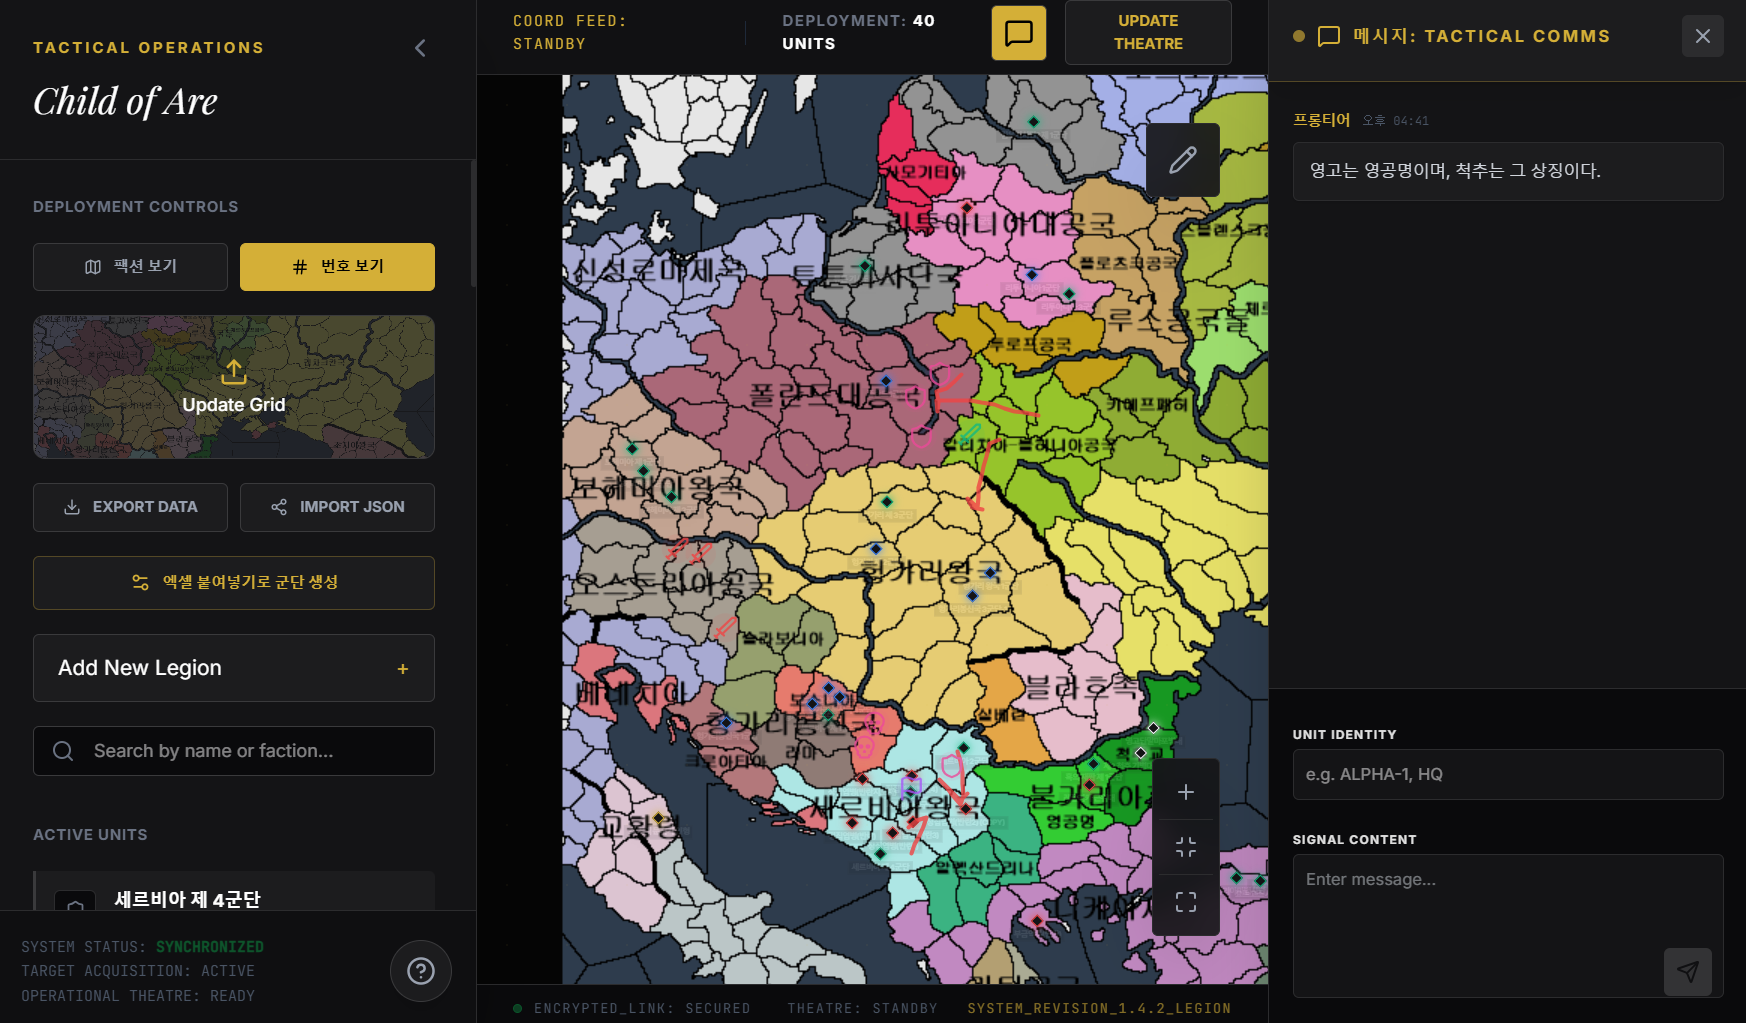Screen dimensions: 1746x1023
Task: Click the Update Grid map thumbnail
Action: click(x=234, y=387)
